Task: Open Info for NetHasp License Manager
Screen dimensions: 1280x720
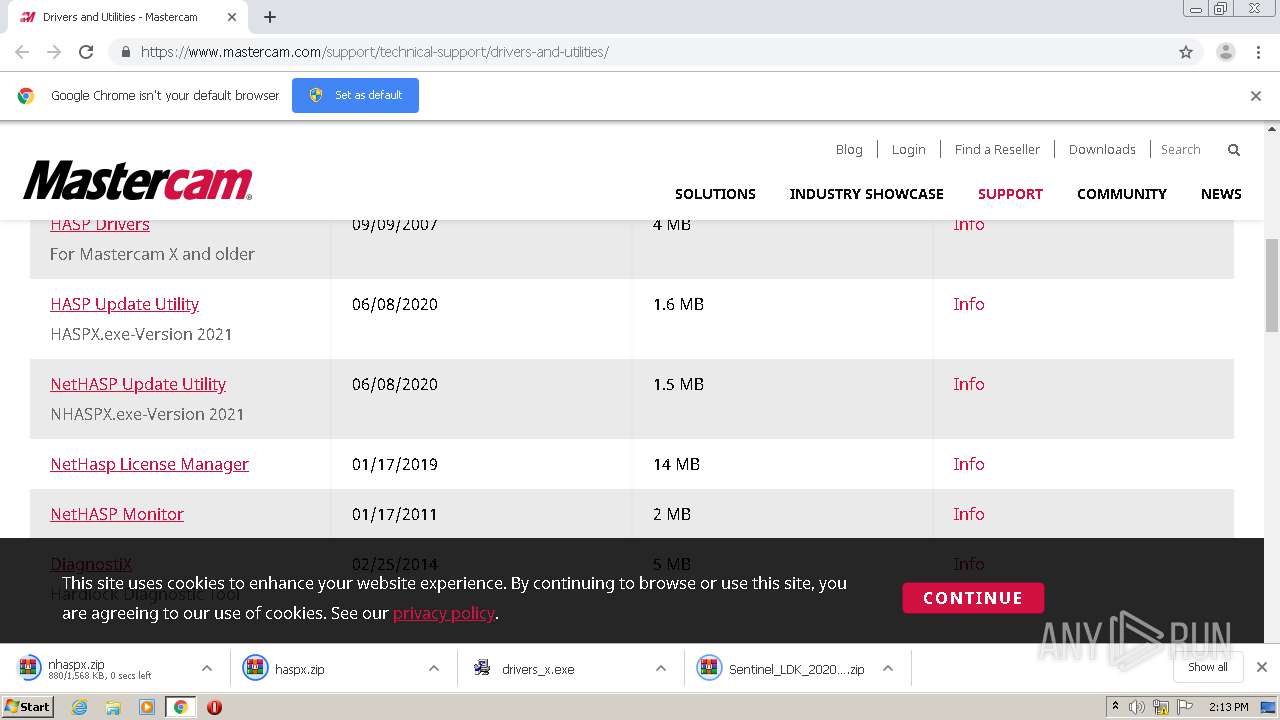Action: click(968, 464)
